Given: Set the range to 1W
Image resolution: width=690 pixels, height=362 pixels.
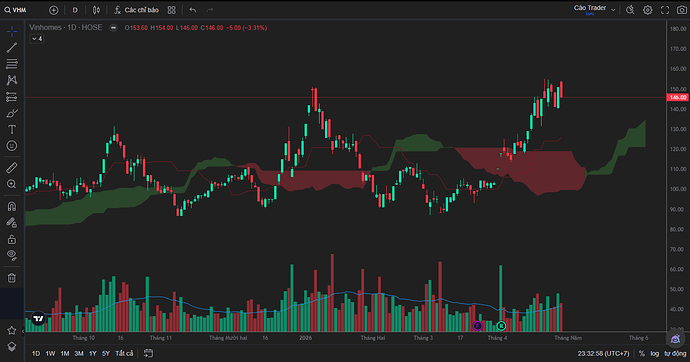Looking at the screenshot, I should point(50,353).
